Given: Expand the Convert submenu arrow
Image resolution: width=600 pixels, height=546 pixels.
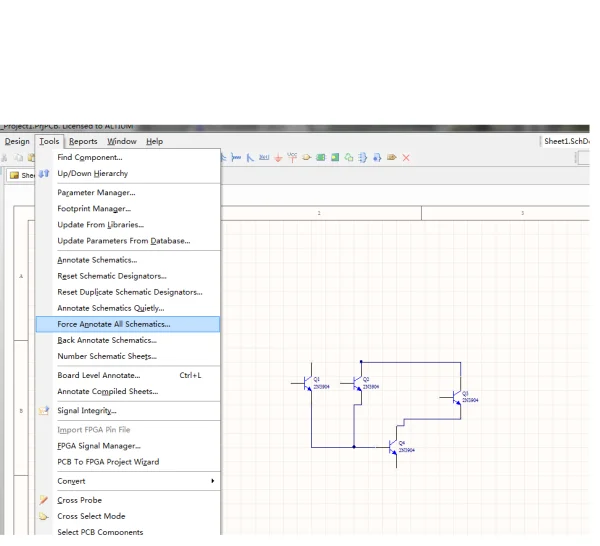Looking at the screenshot, I should click(x=213, y=481).
